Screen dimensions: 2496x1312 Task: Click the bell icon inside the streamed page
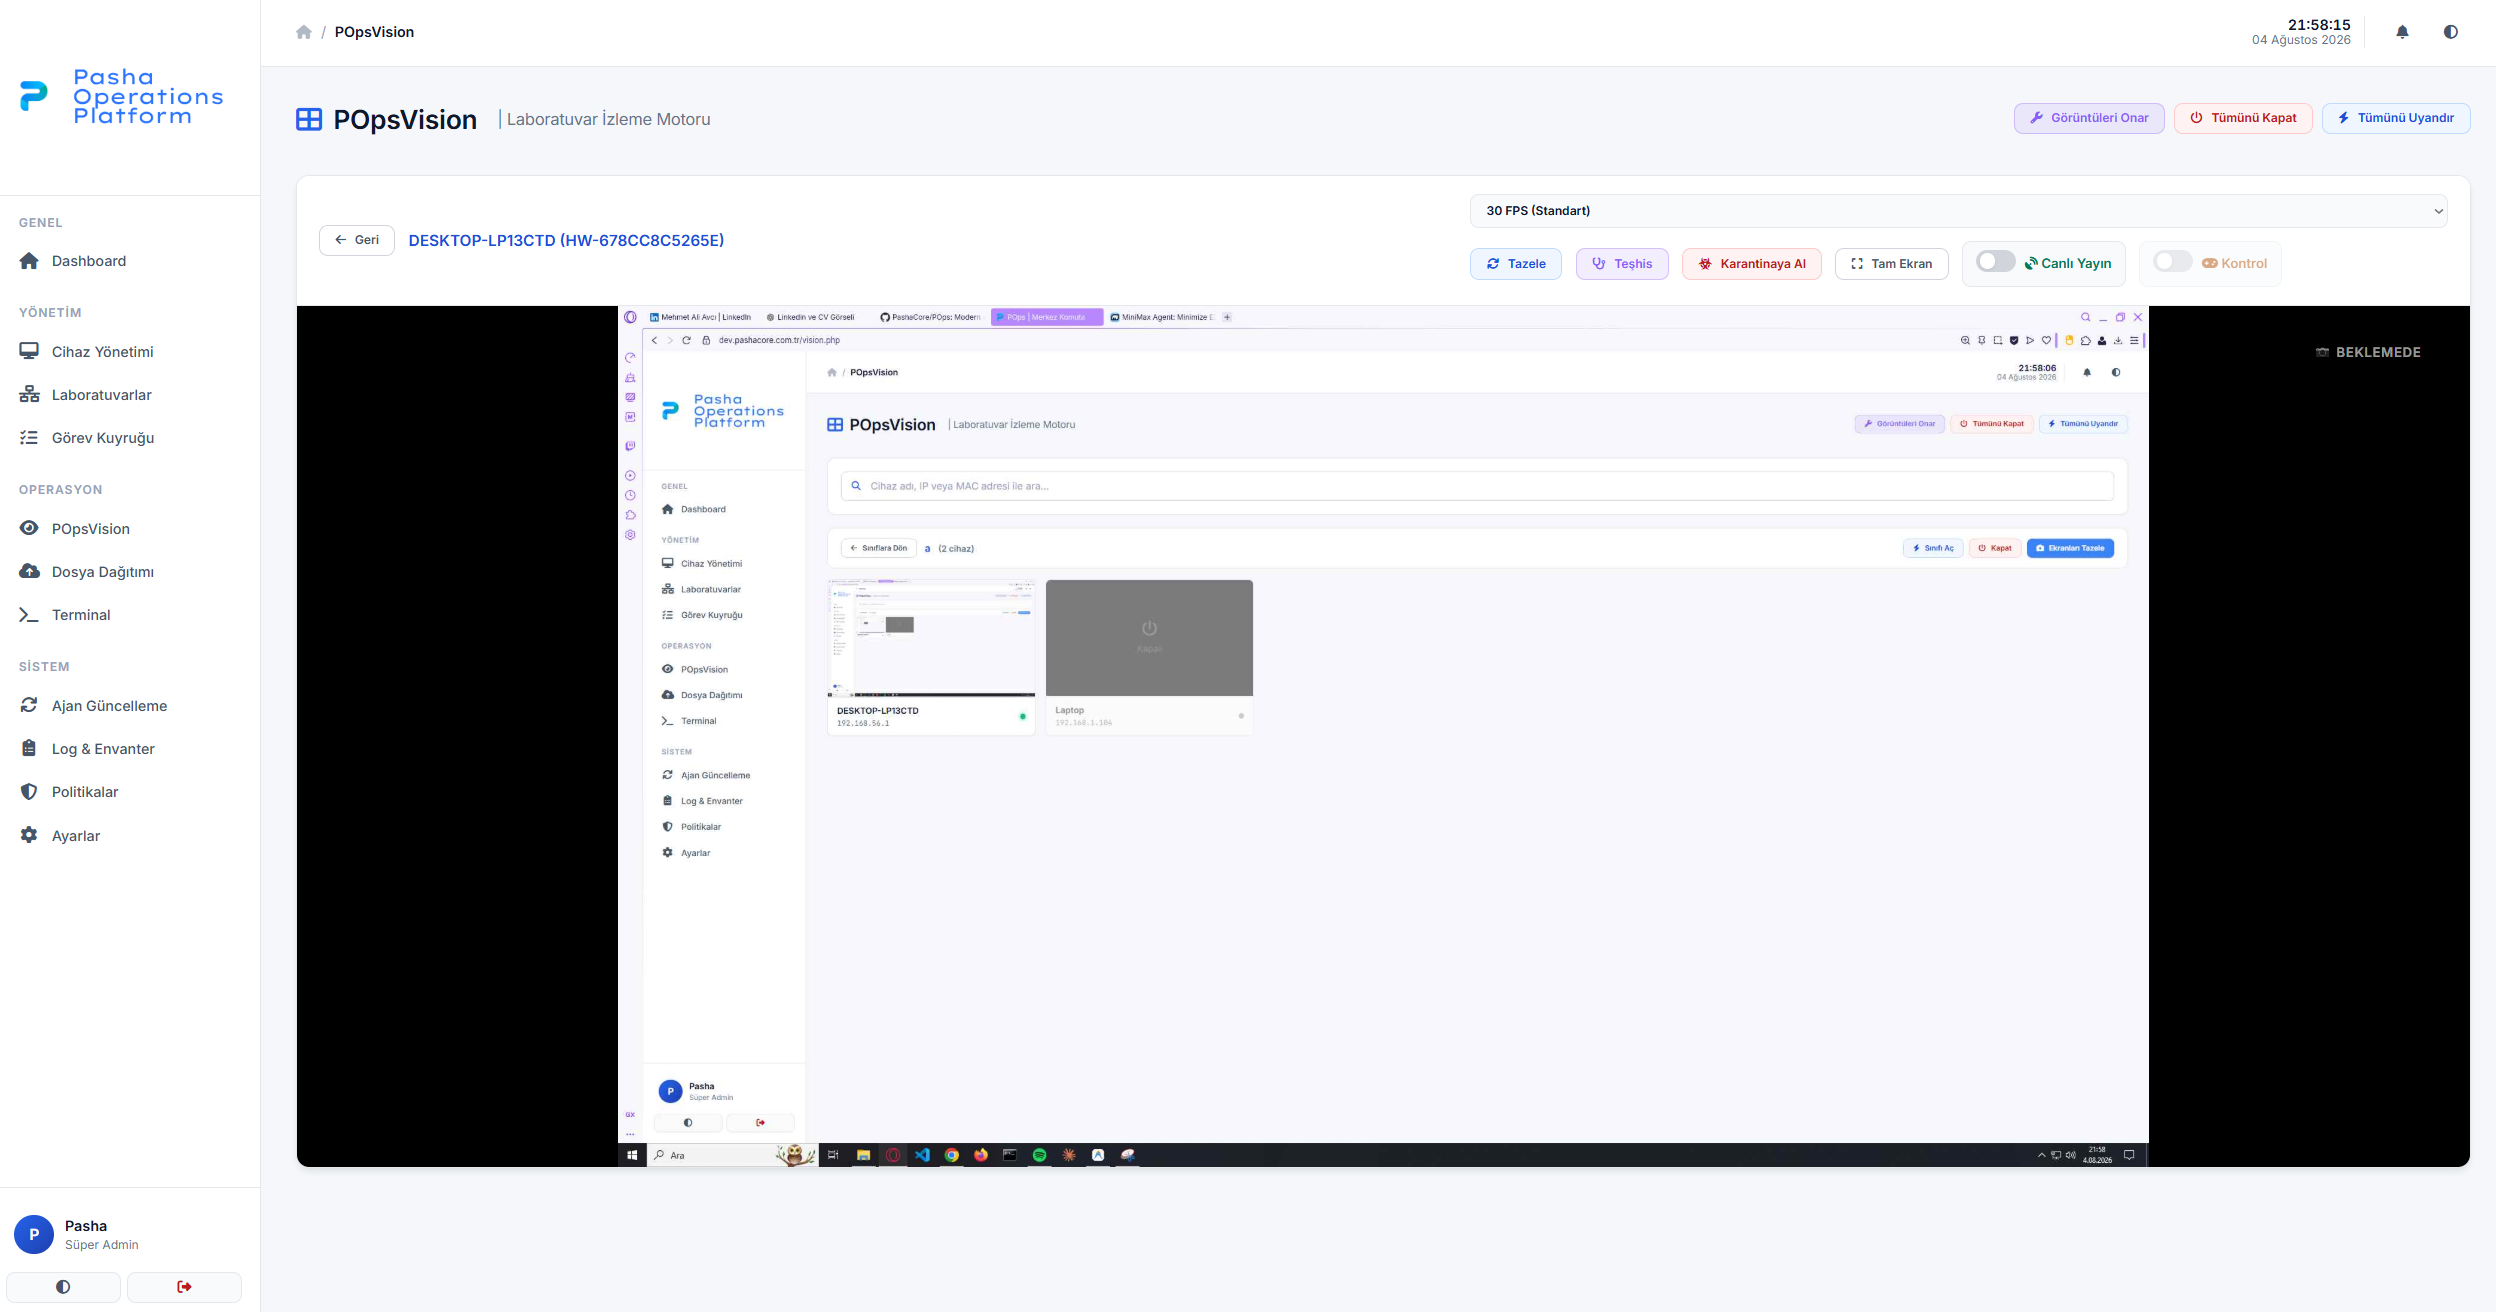point(2087,372)
